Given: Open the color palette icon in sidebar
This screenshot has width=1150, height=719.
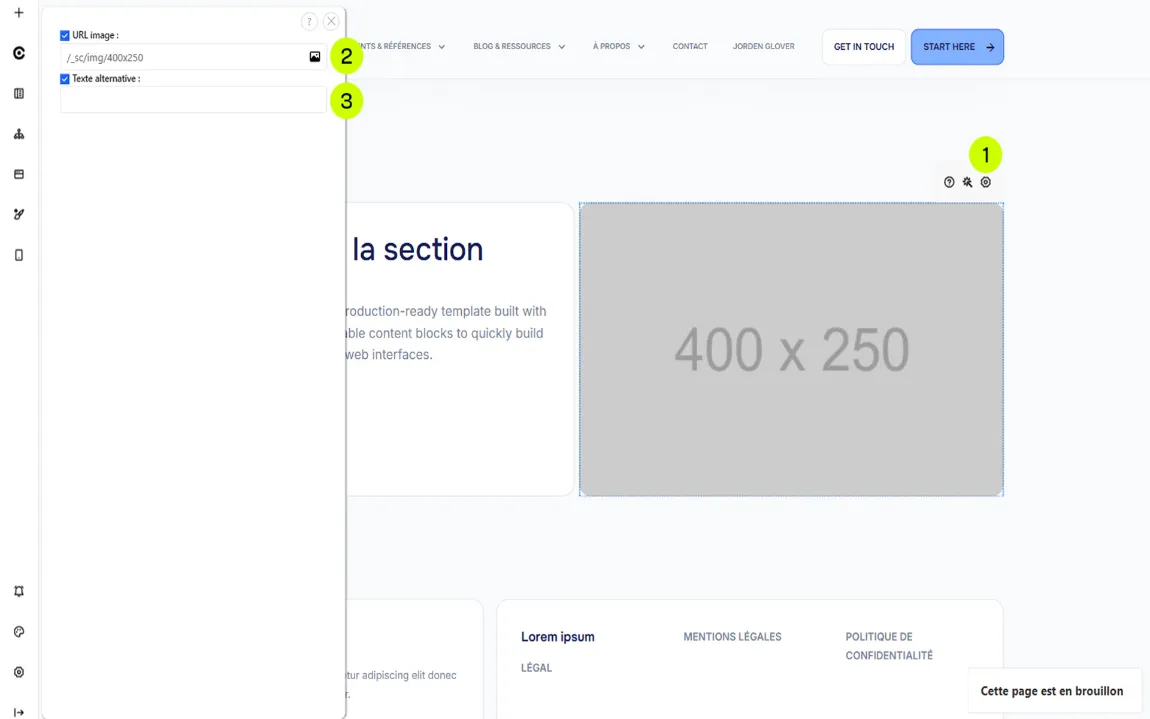Looking at the screenshot, I should click(19, 632).
